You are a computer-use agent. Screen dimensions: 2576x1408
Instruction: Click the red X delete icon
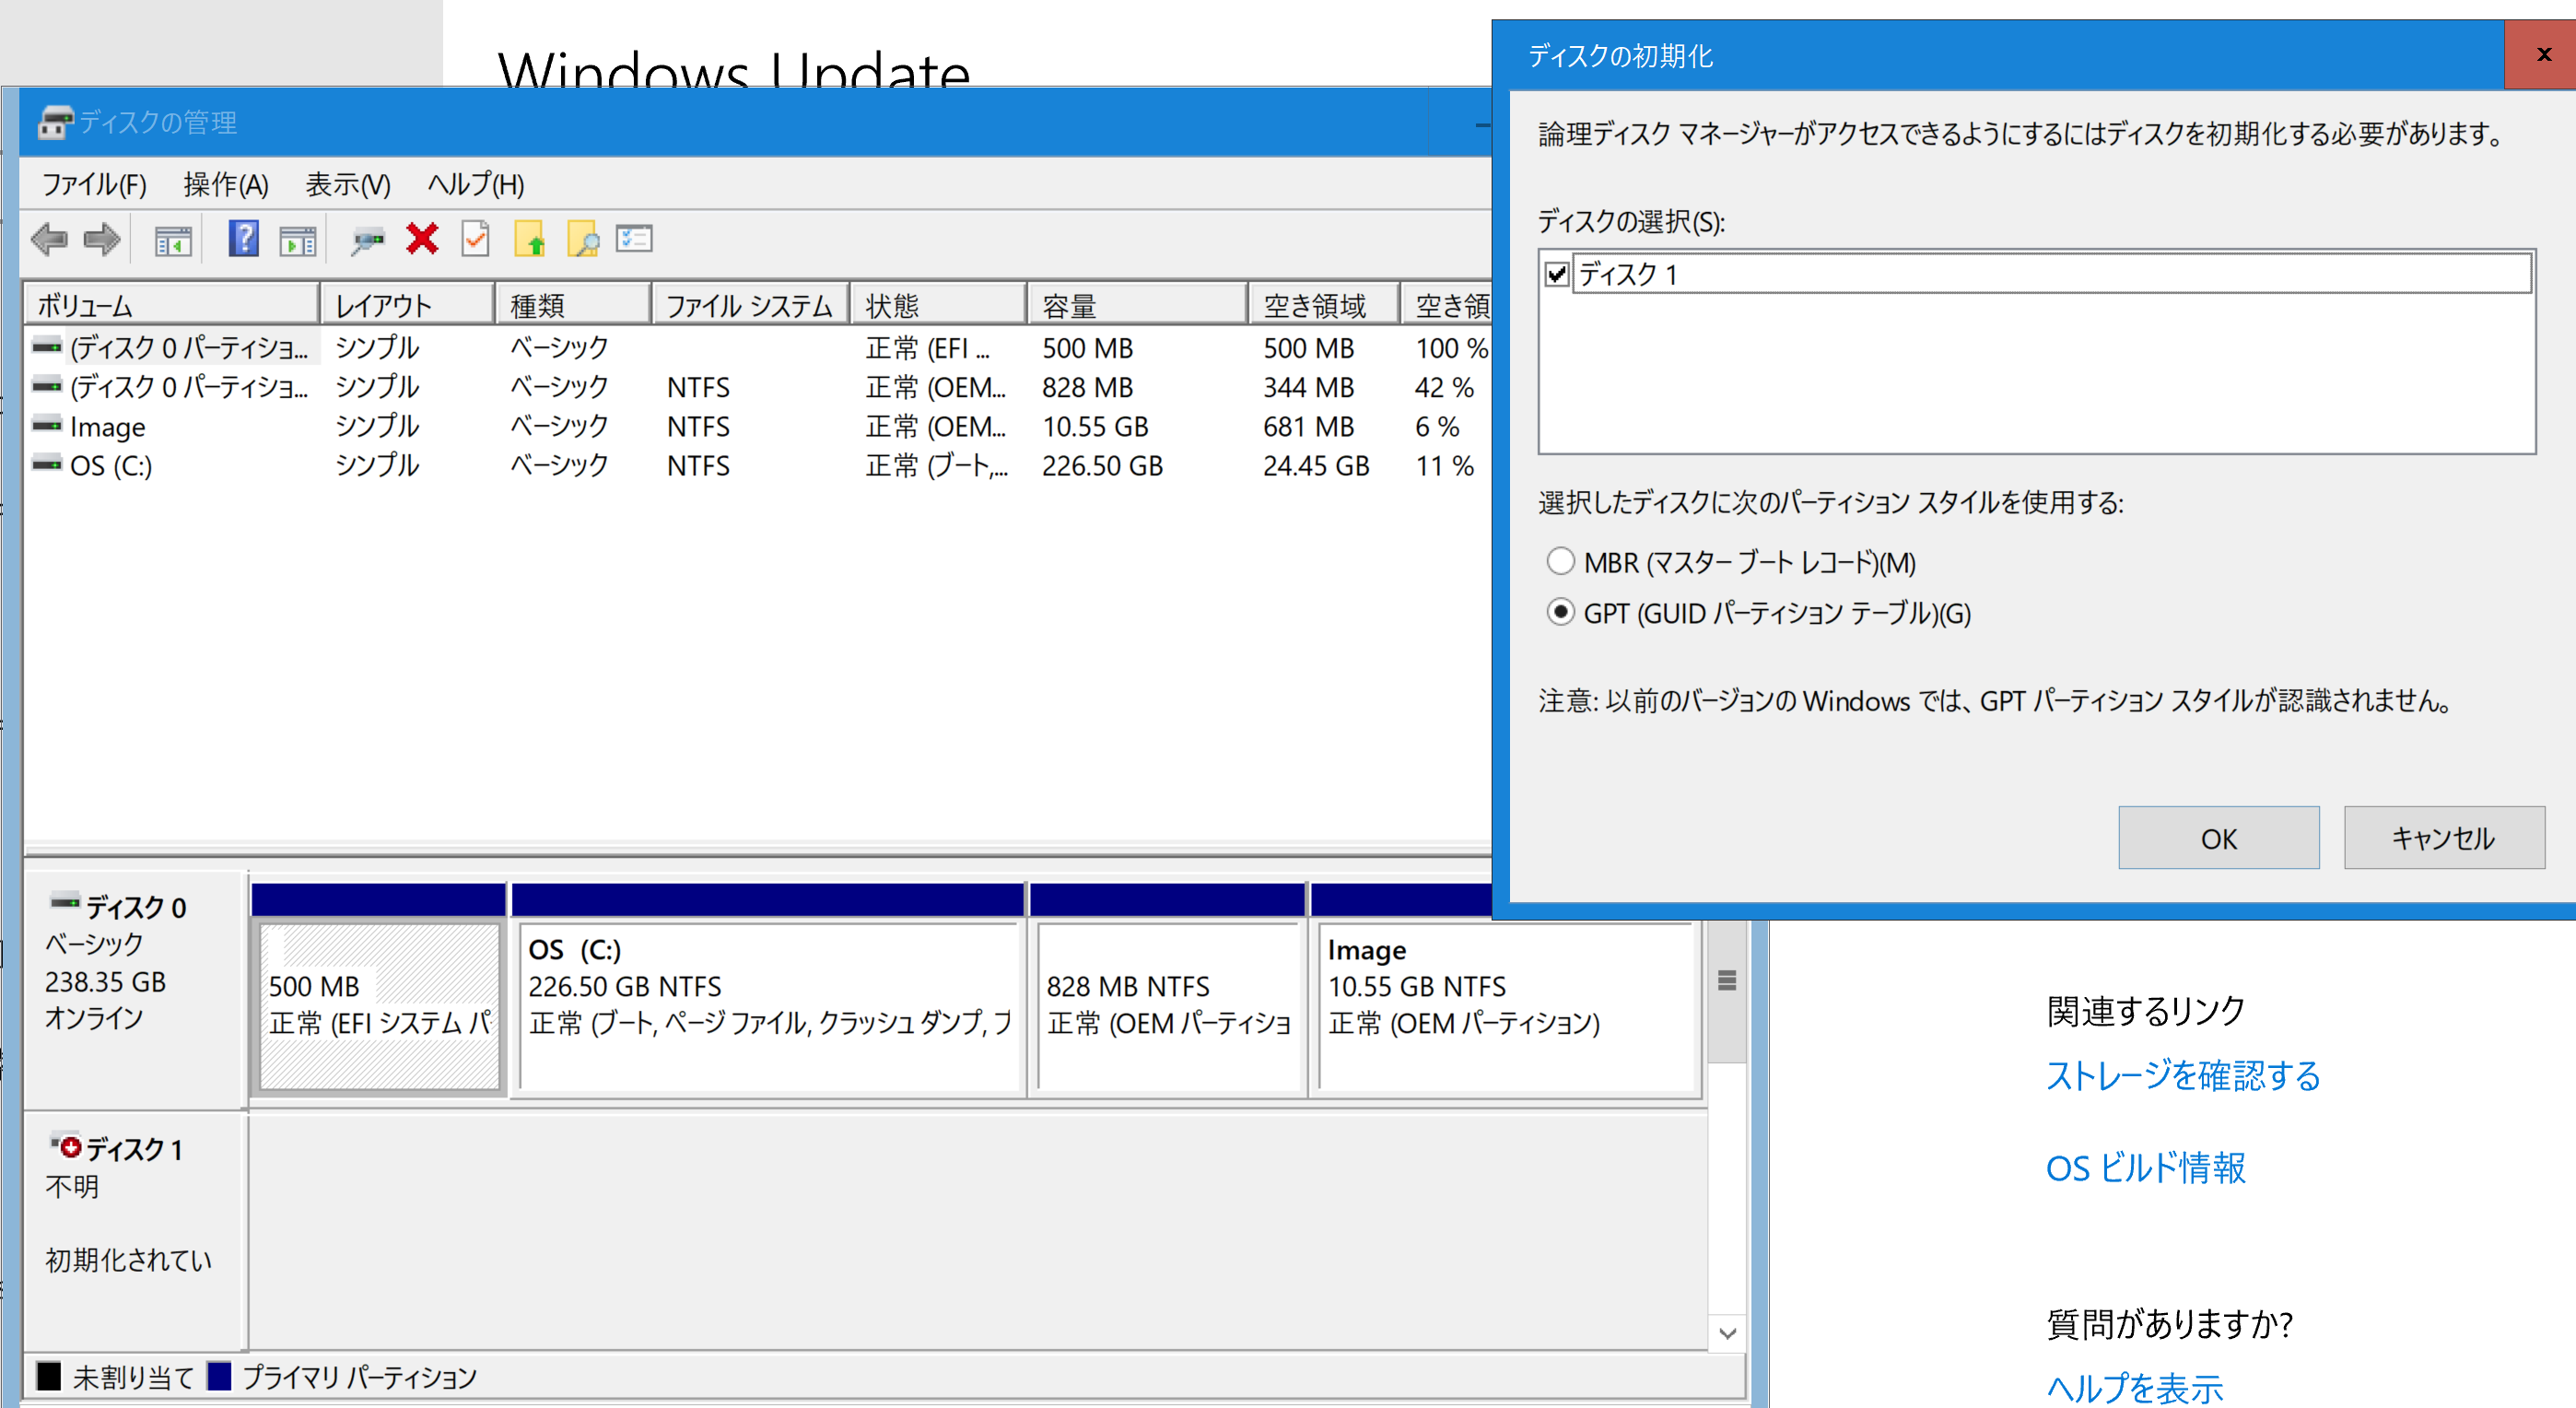[422, 240]
